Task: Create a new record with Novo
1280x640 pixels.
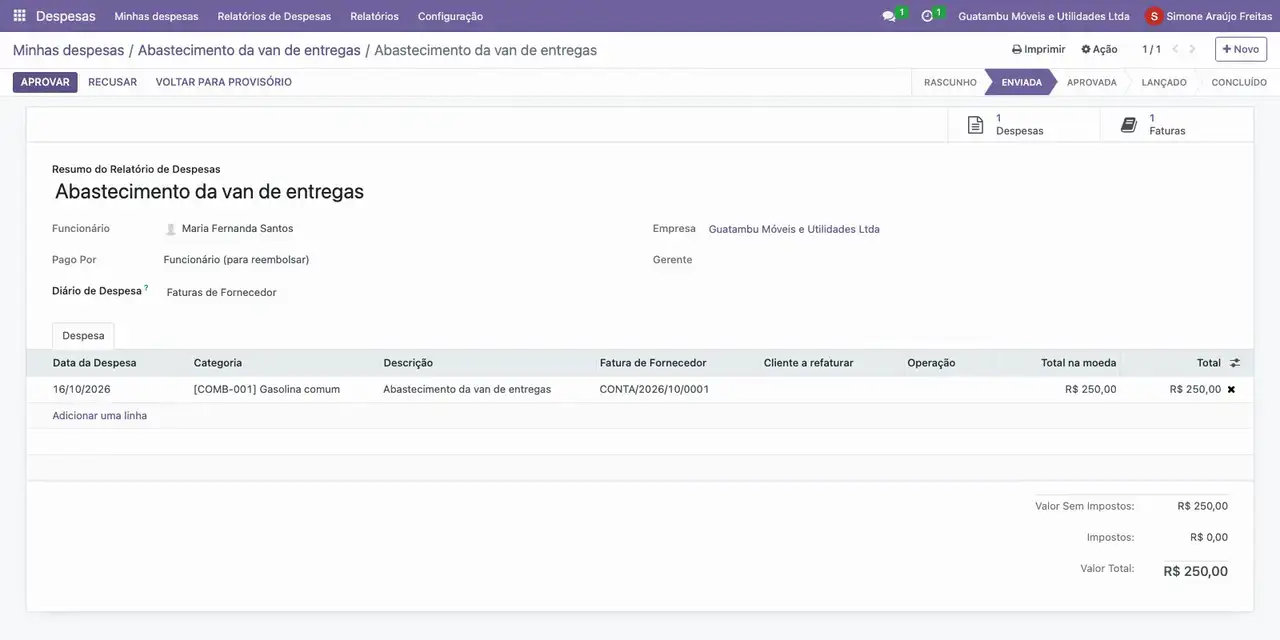Action: pyautogui.click(x=1241, y=49)
